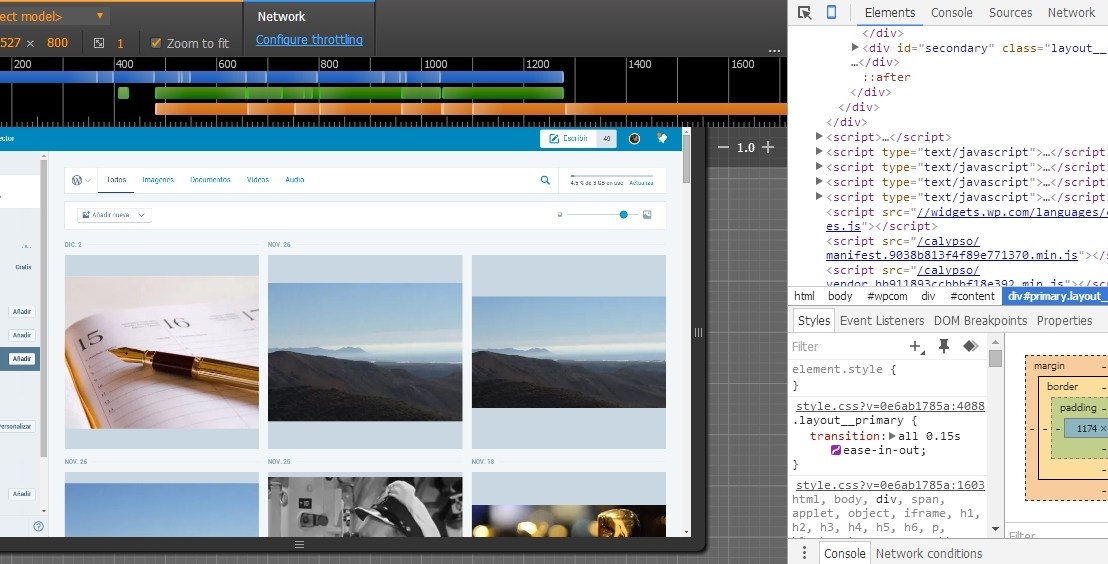
Task: Select the black and white camera thumbnail
Action: [365, 505]
